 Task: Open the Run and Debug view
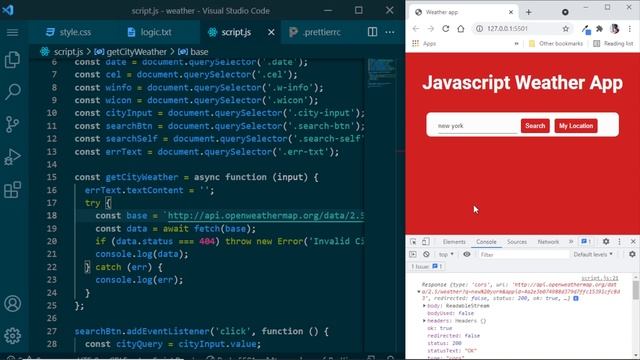click(12, 157)
